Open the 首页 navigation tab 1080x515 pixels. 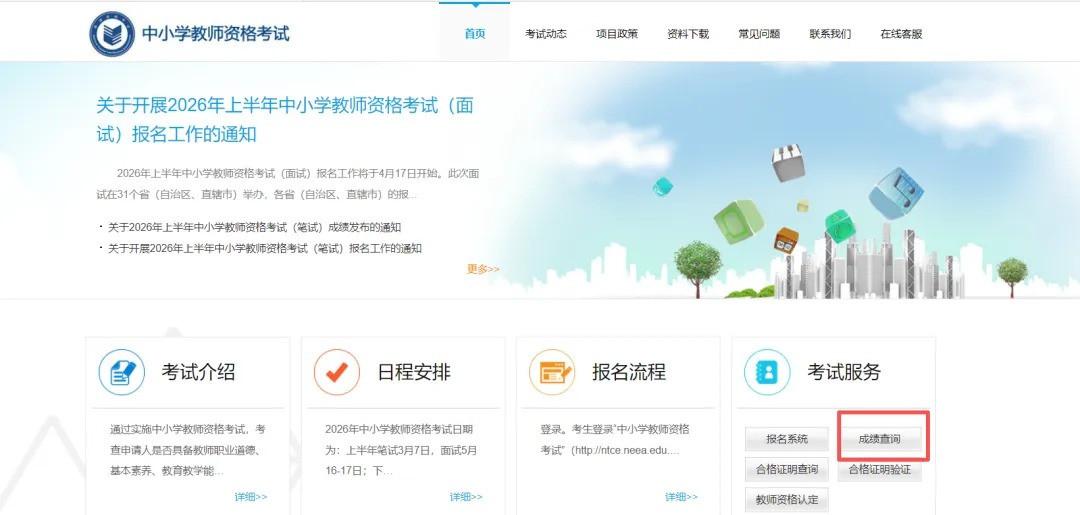pos(474,34)
